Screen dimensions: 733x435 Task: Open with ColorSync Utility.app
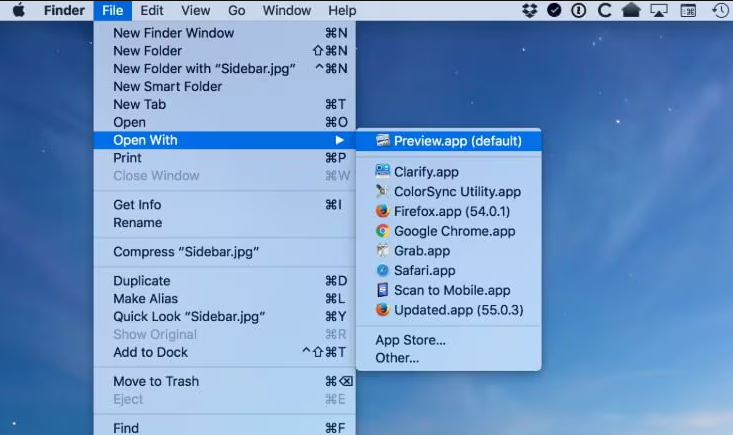click(x=449, y=191)
